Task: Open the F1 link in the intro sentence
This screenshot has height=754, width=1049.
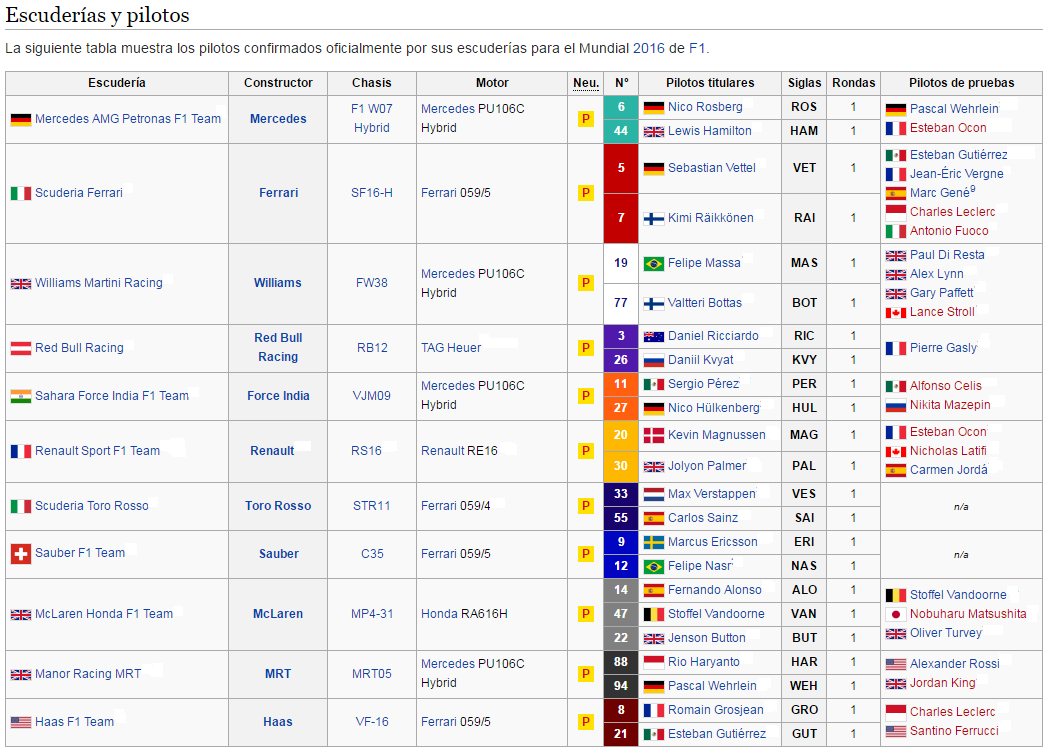Action: click(x=697, y=48)
